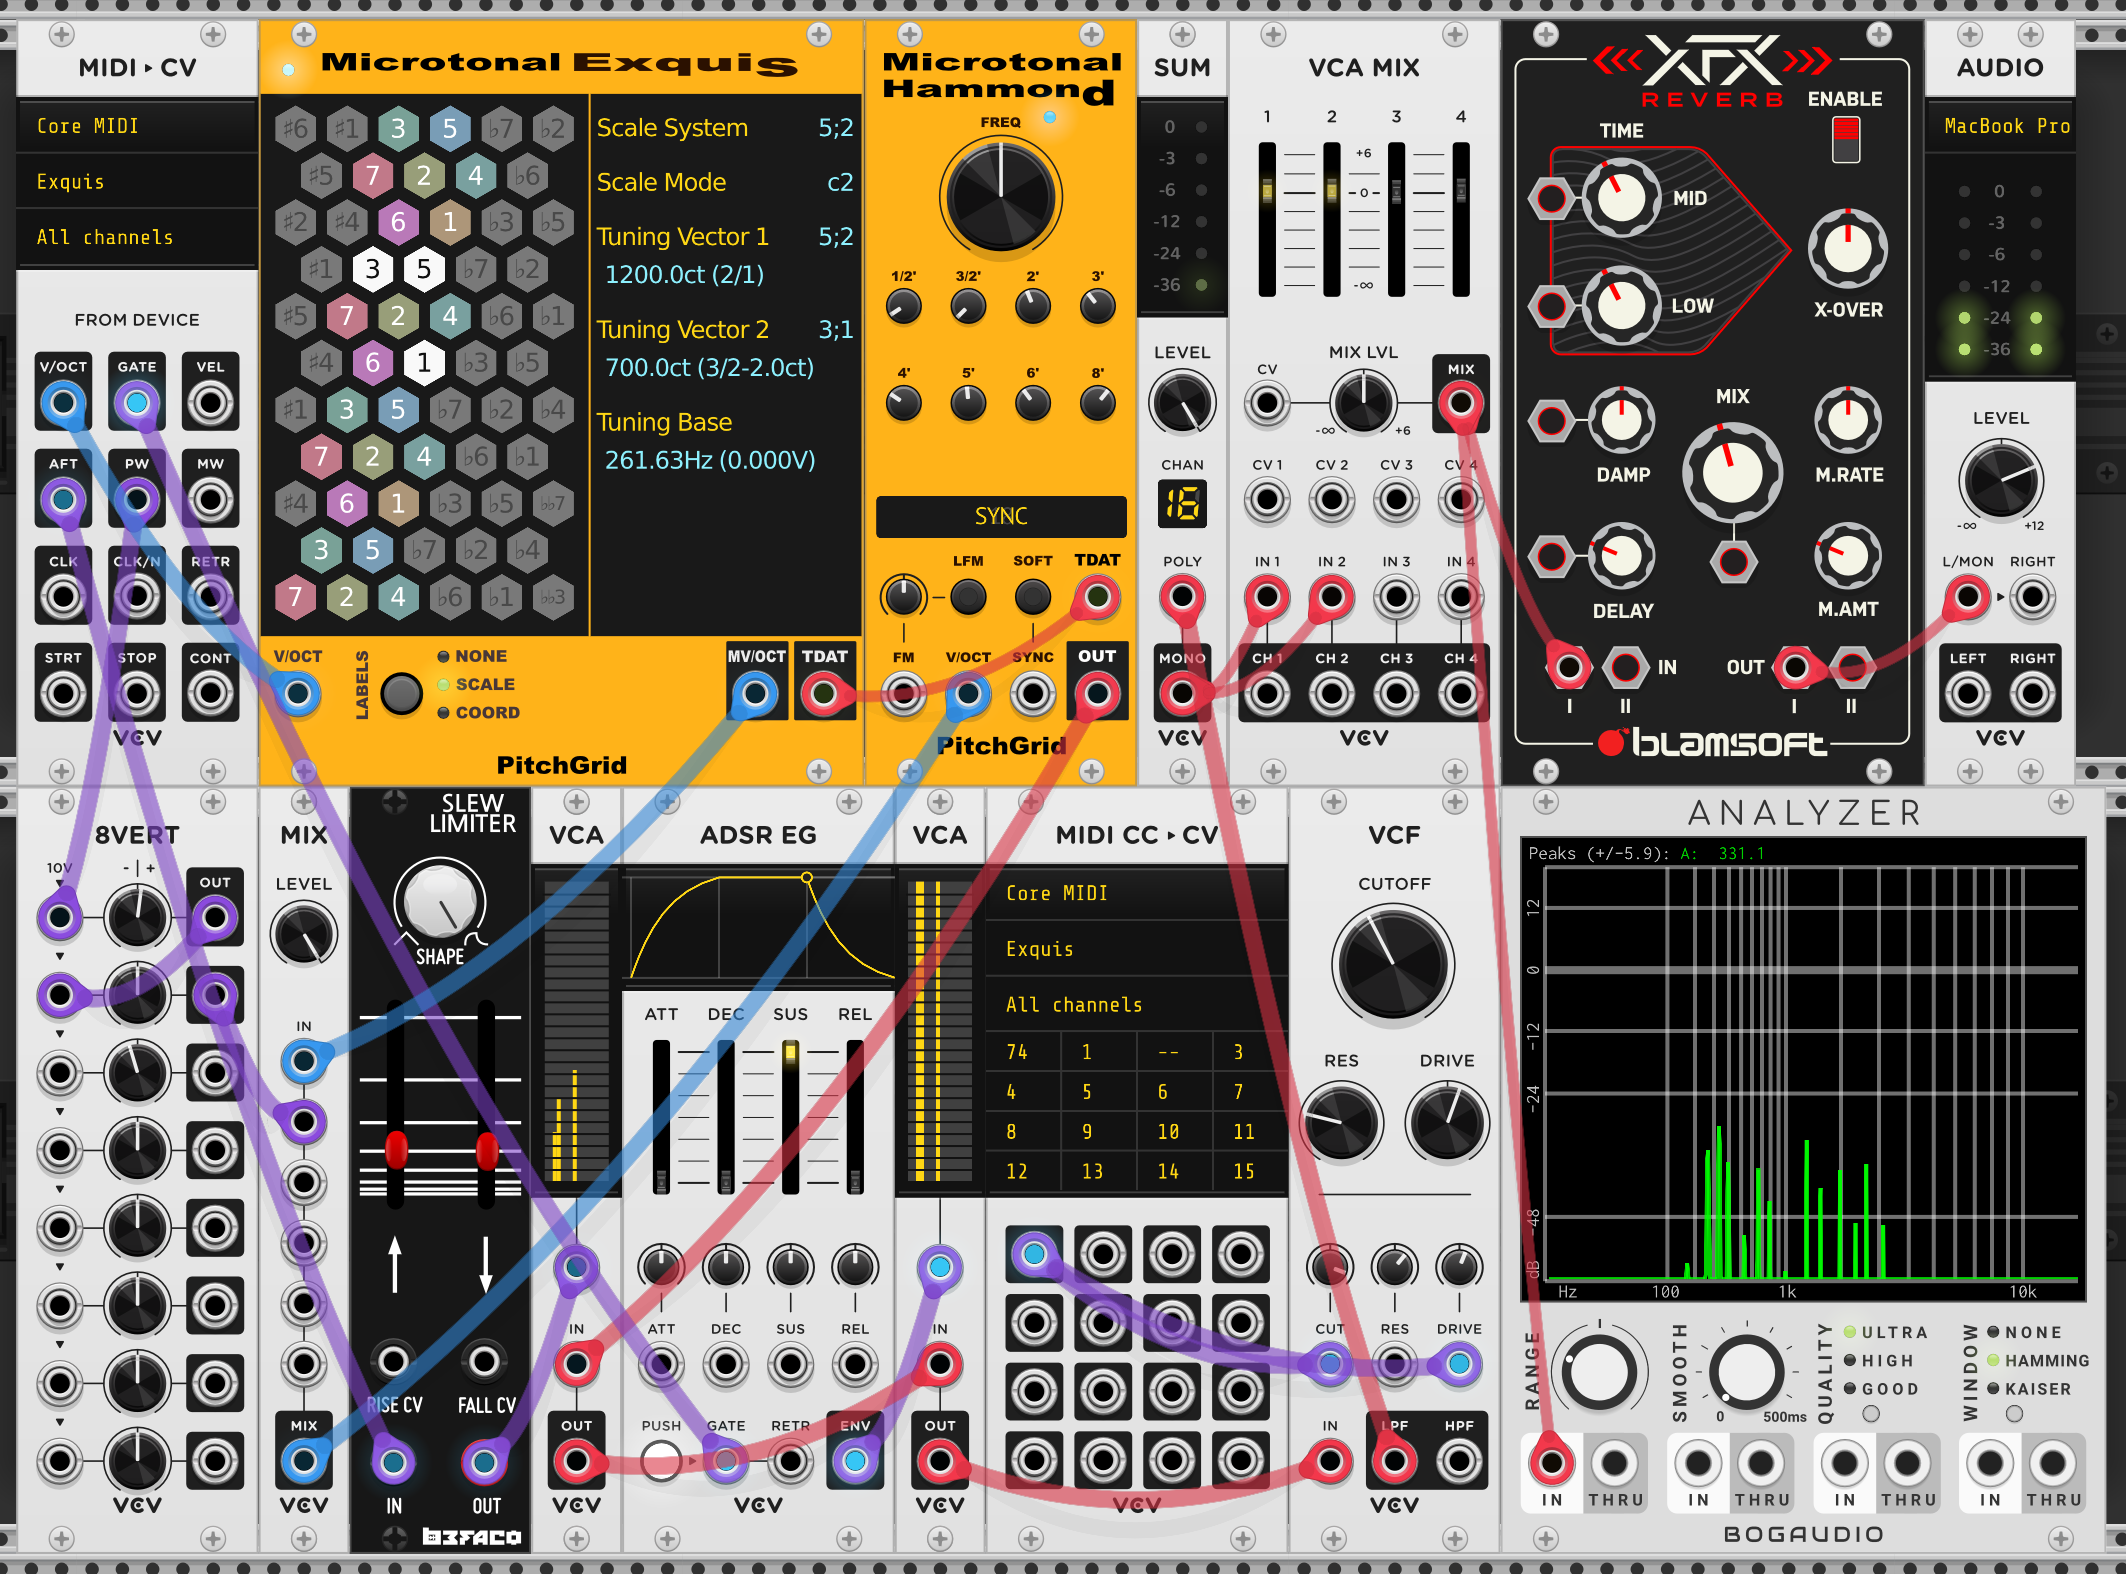Viewport: 2126px width, 1574px height.
Task: Click the CUTOFF knob on VCF
Action: [1393, 964]
